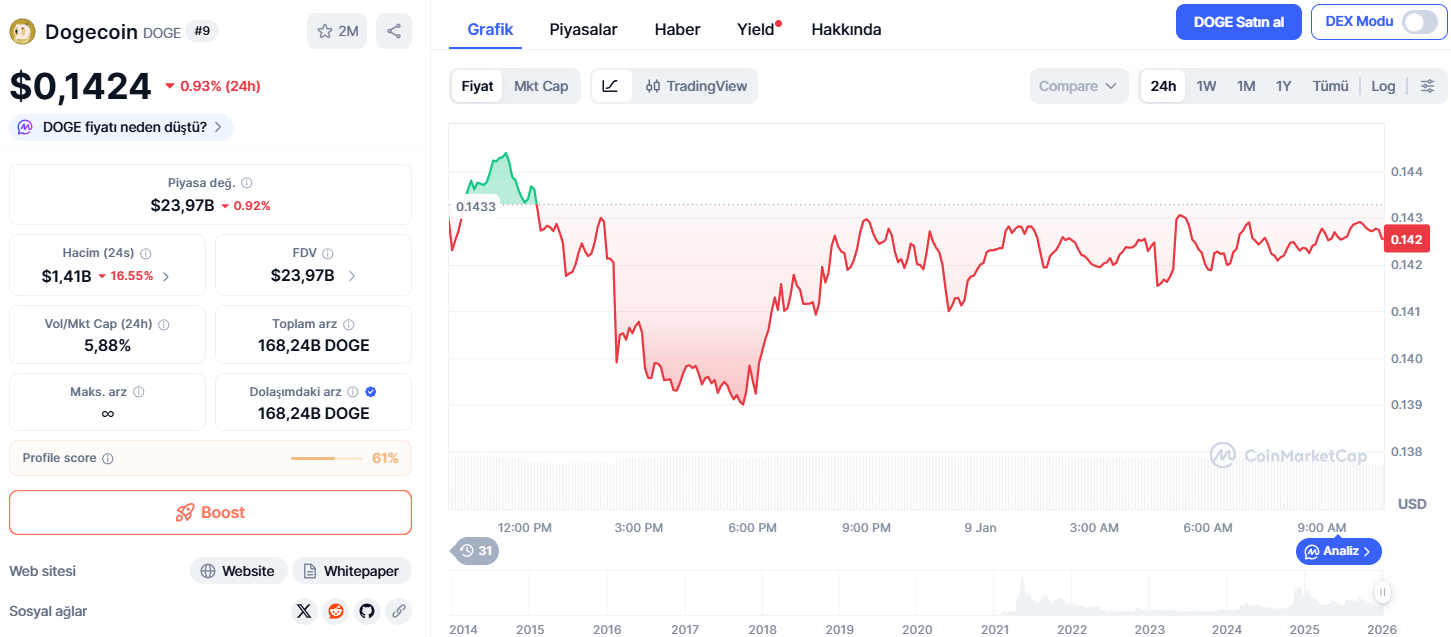This screenshot has width=1451, height=637.
Task: Click the pause handle on range navigator
Action: tap(1383, 593)
